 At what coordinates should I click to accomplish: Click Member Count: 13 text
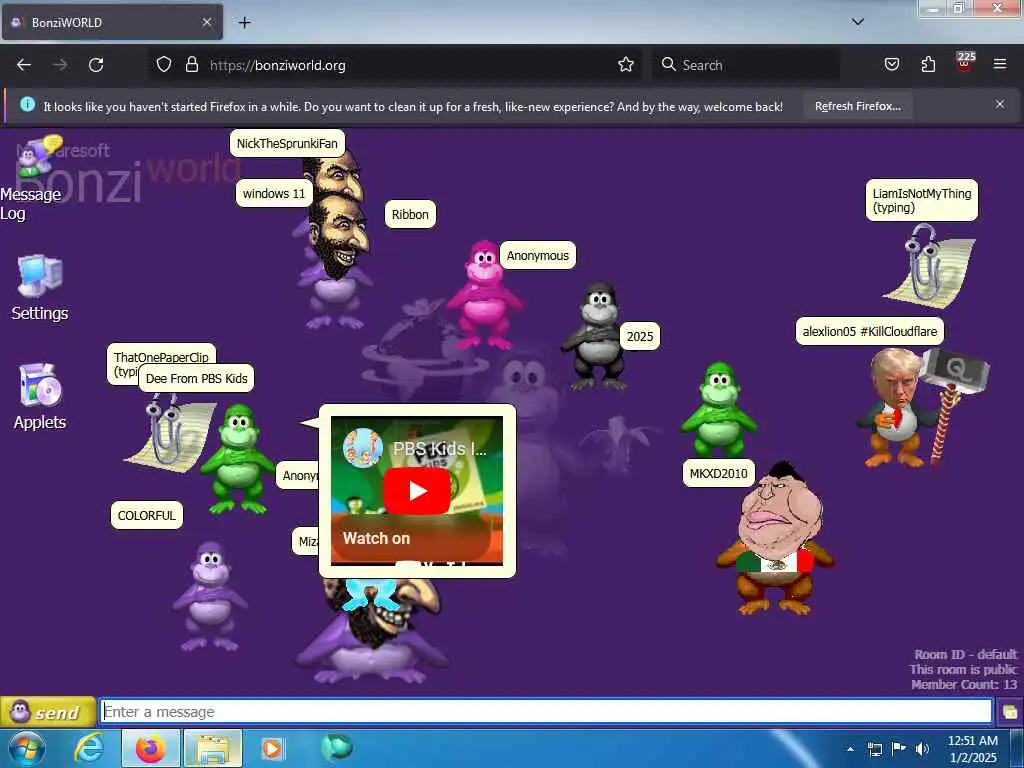964,684
